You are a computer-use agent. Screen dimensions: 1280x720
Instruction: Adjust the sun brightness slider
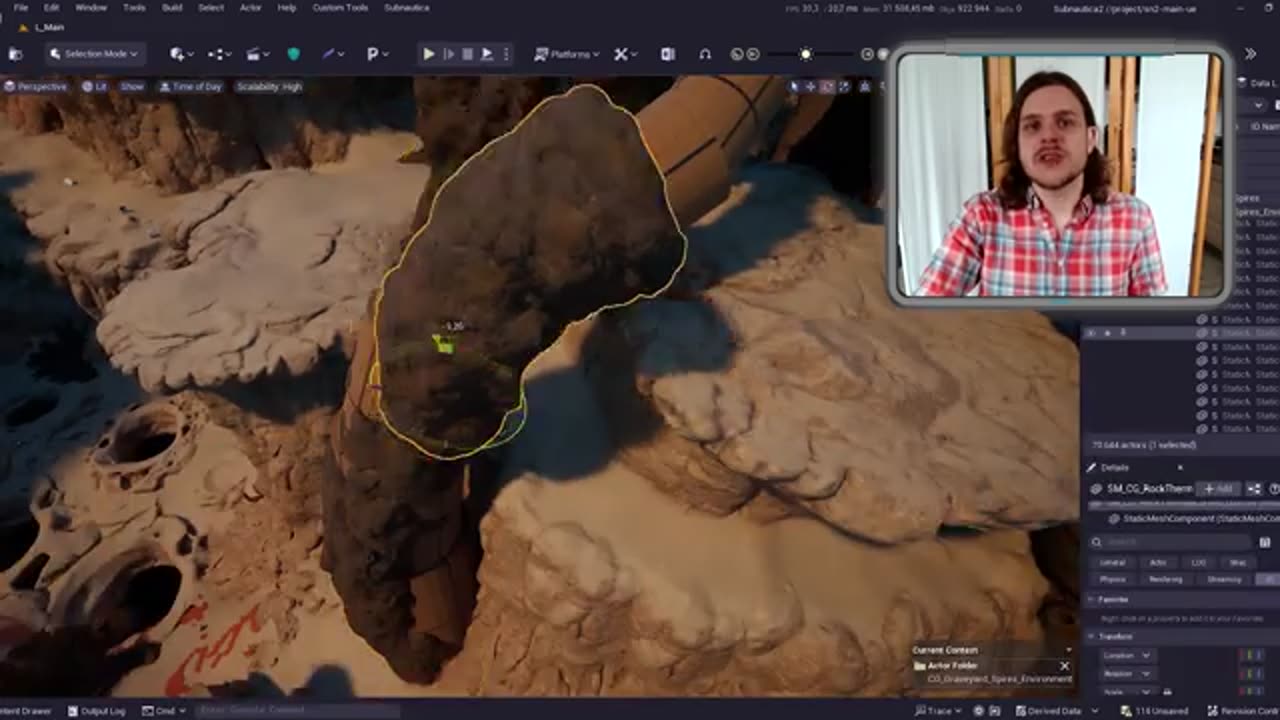tap(806, 54)
